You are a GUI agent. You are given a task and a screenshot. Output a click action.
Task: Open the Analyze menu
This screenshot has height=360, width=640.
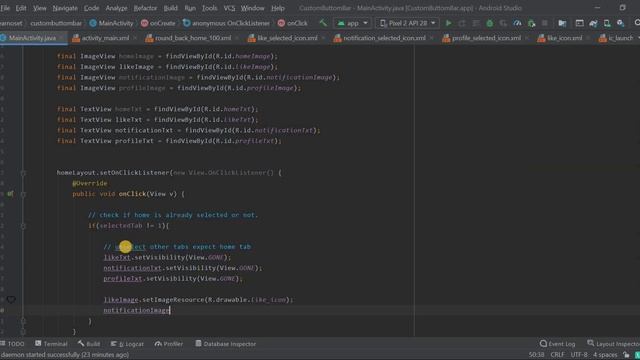click(116, 8)
